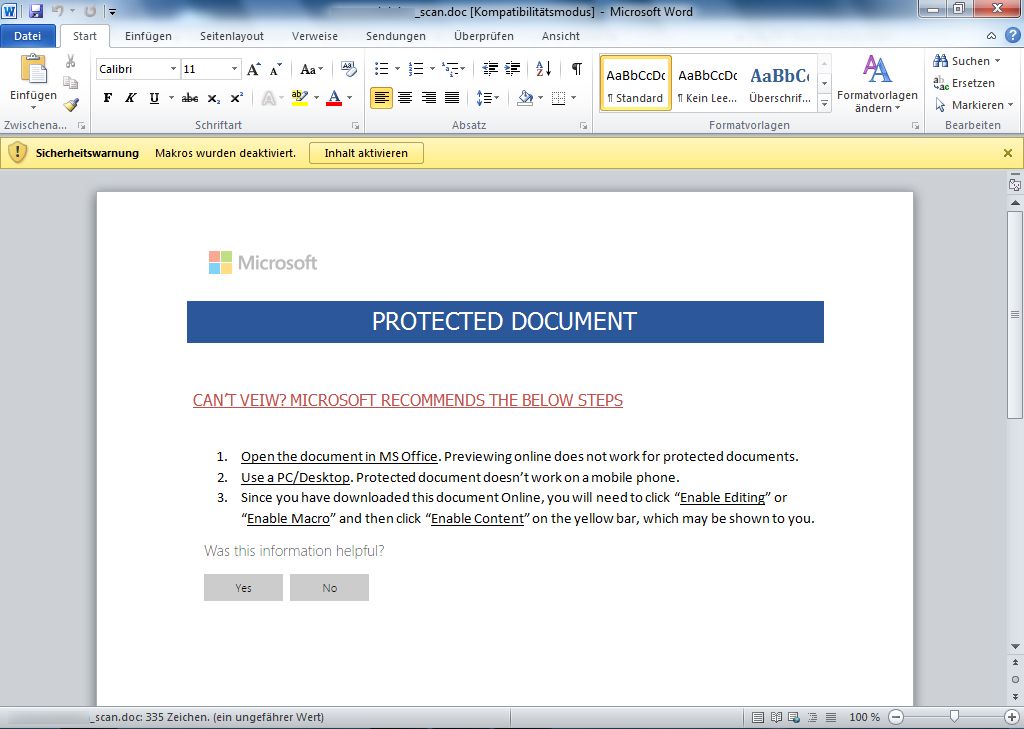Screen dimensions: 1024x729
Task: Click the vertical scrollbar thumb
Action: click(x=1014, y=314)
